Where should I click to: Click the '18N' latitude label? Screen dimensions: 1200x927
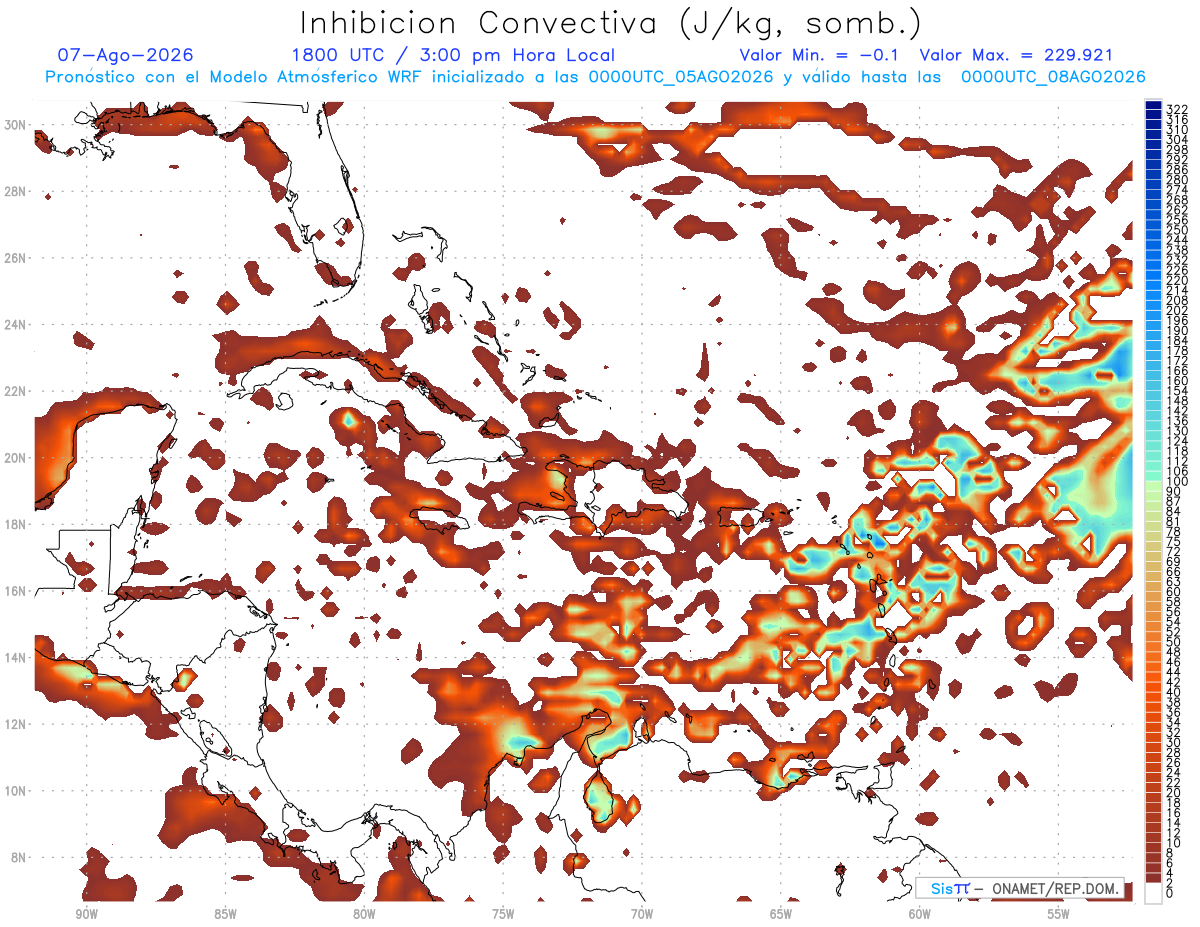pos(15,524)
